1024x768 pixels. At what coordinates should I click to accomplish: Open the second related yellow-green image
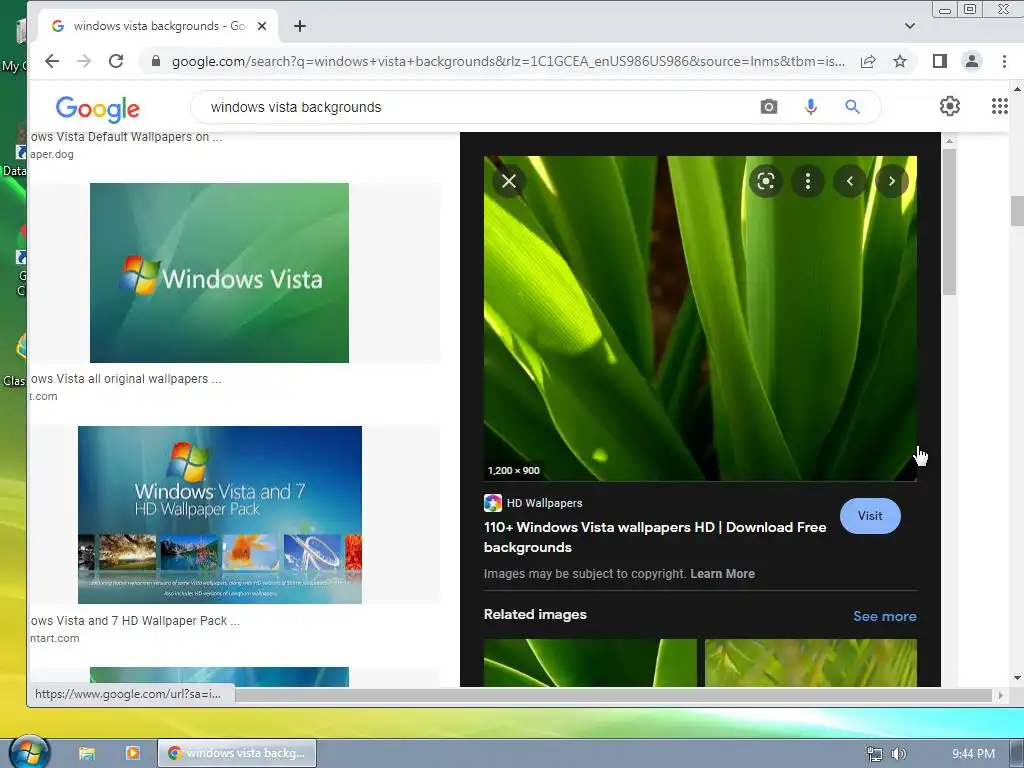(810, 663)
